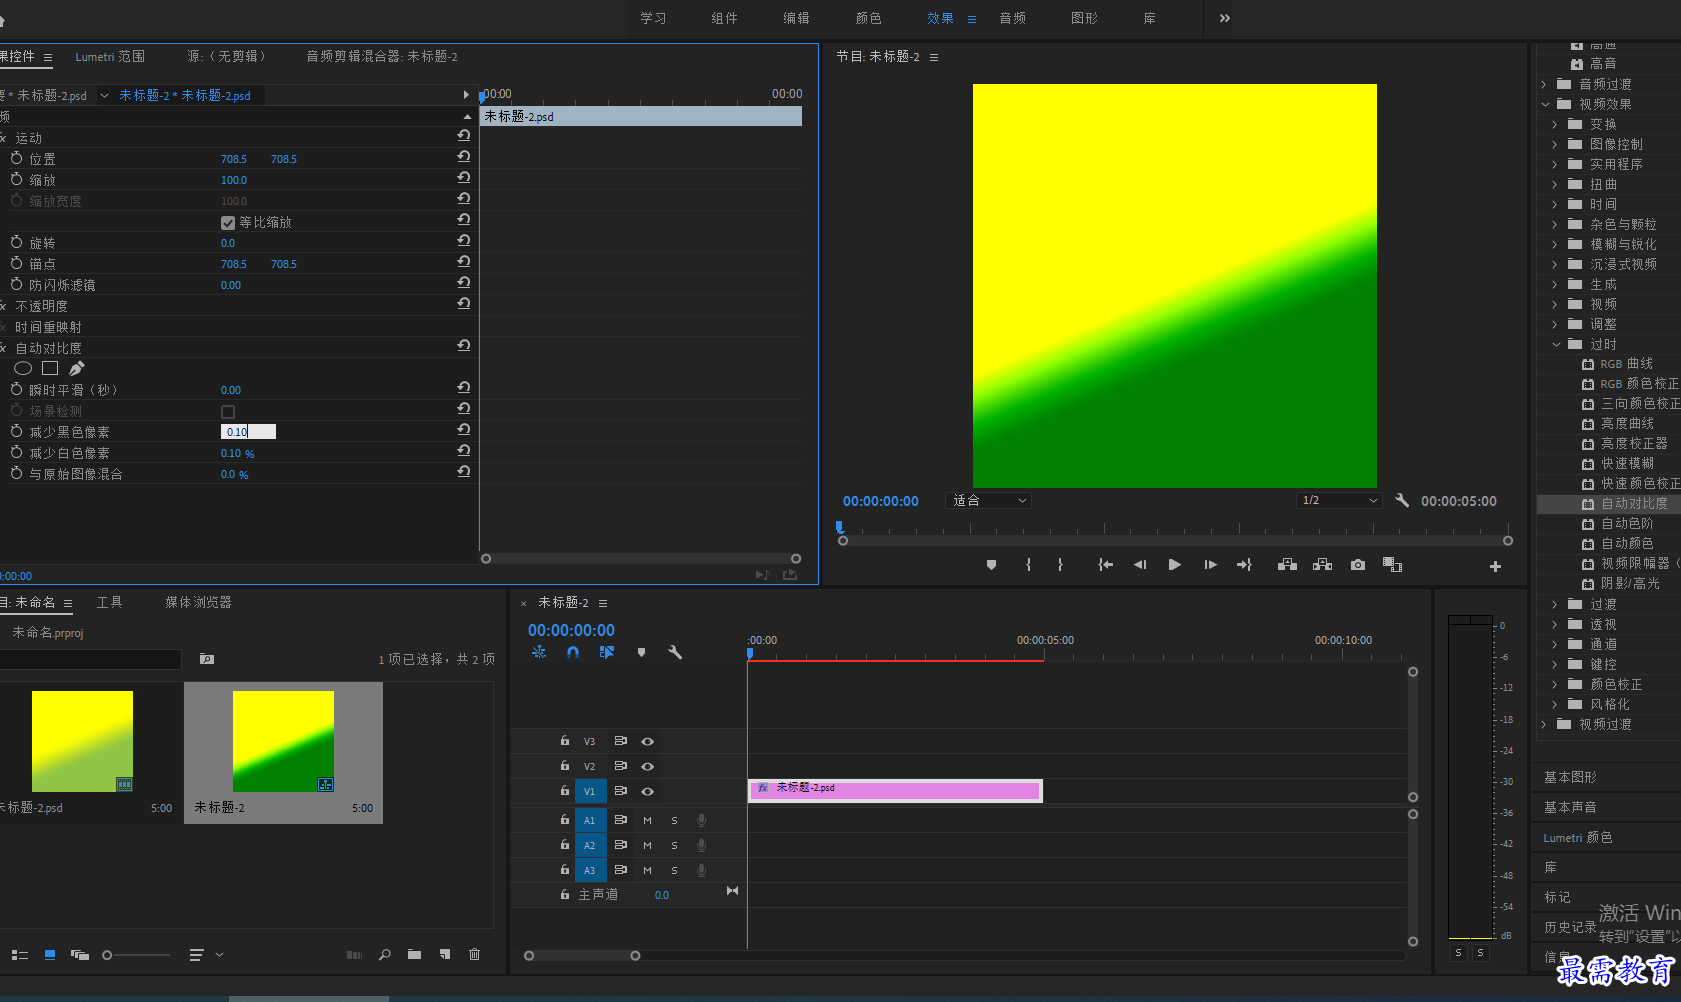The width and height of the screenshot is (1681, 1002).
Task: Switch project panel to icon view
Action: coord(50,955)
